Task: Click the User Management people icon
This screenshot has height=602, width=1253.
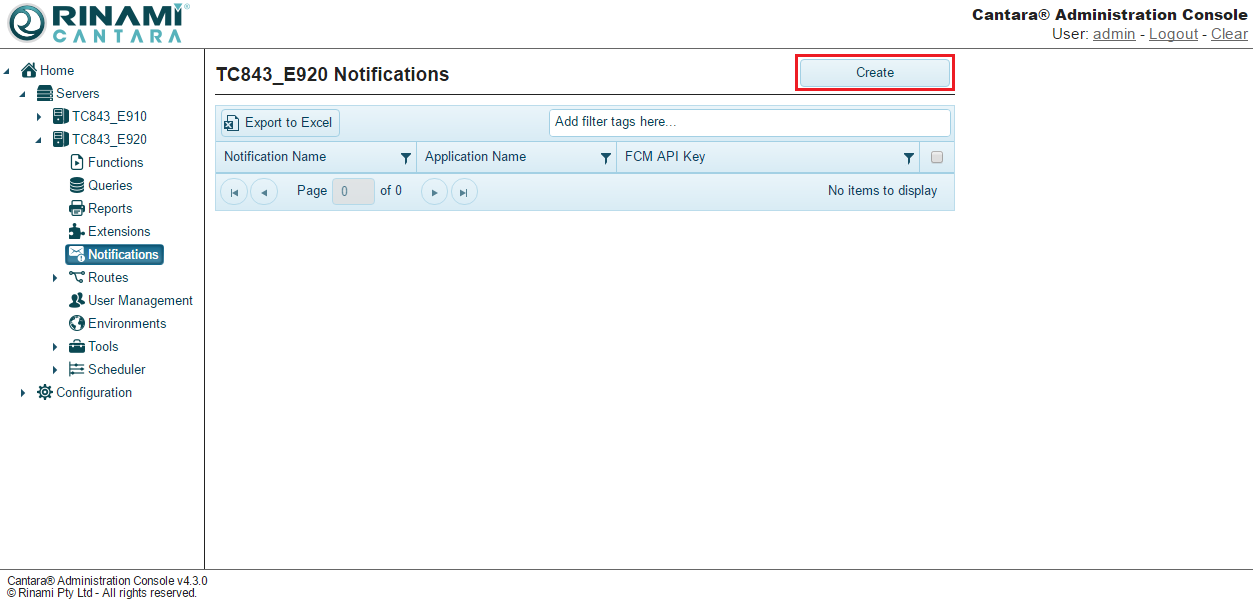Action: click(x=77, y=300)
